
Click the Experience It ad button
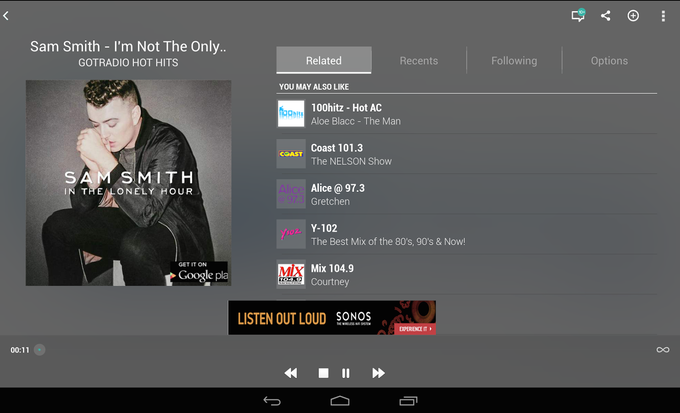[x=415, y=329]
